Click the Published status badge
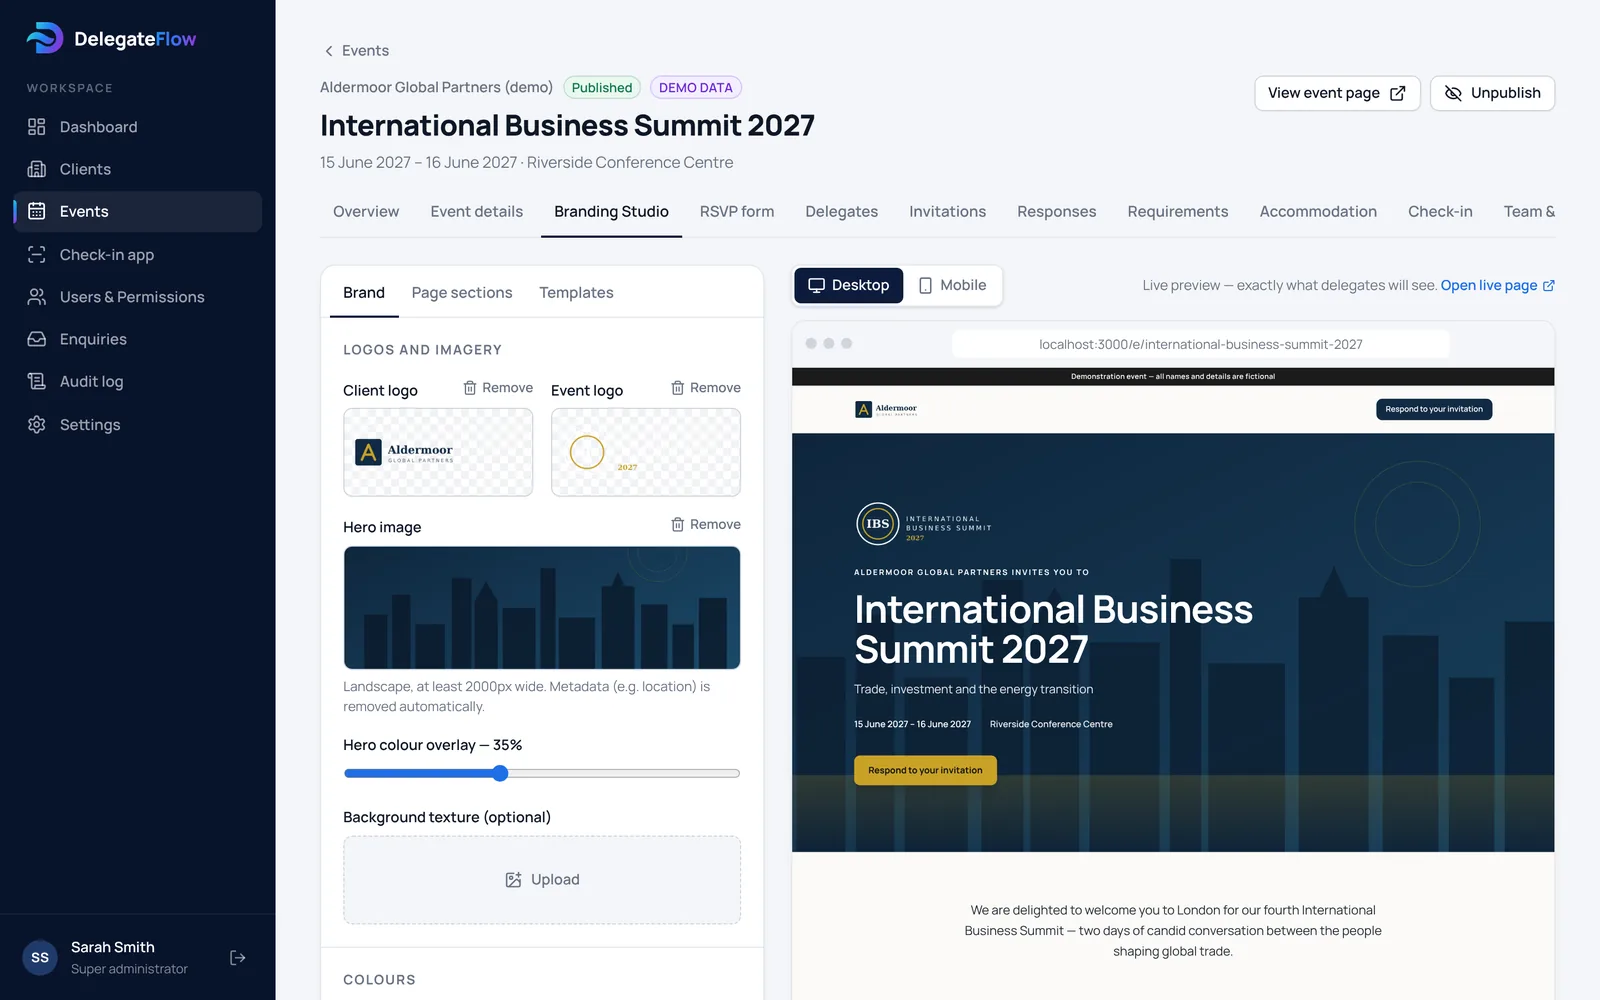Screen dimensions: 1600x1000 602,88
